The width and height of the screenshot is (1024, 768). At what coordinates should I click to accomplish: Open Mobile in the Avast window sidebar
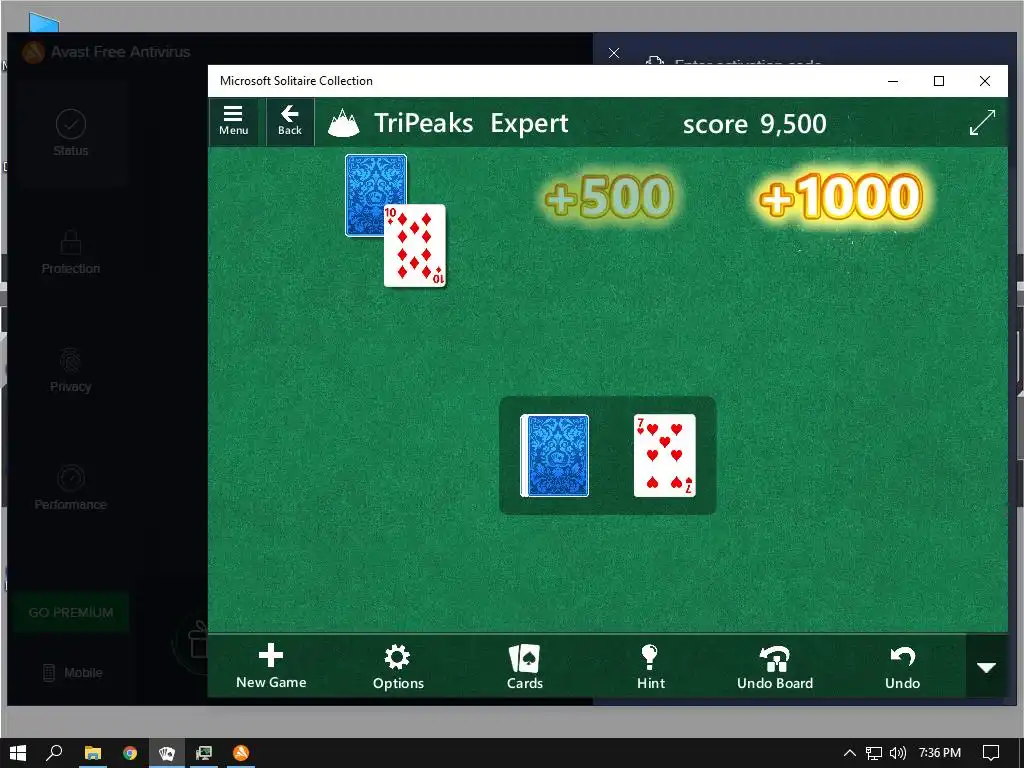[x=72, y=672]
